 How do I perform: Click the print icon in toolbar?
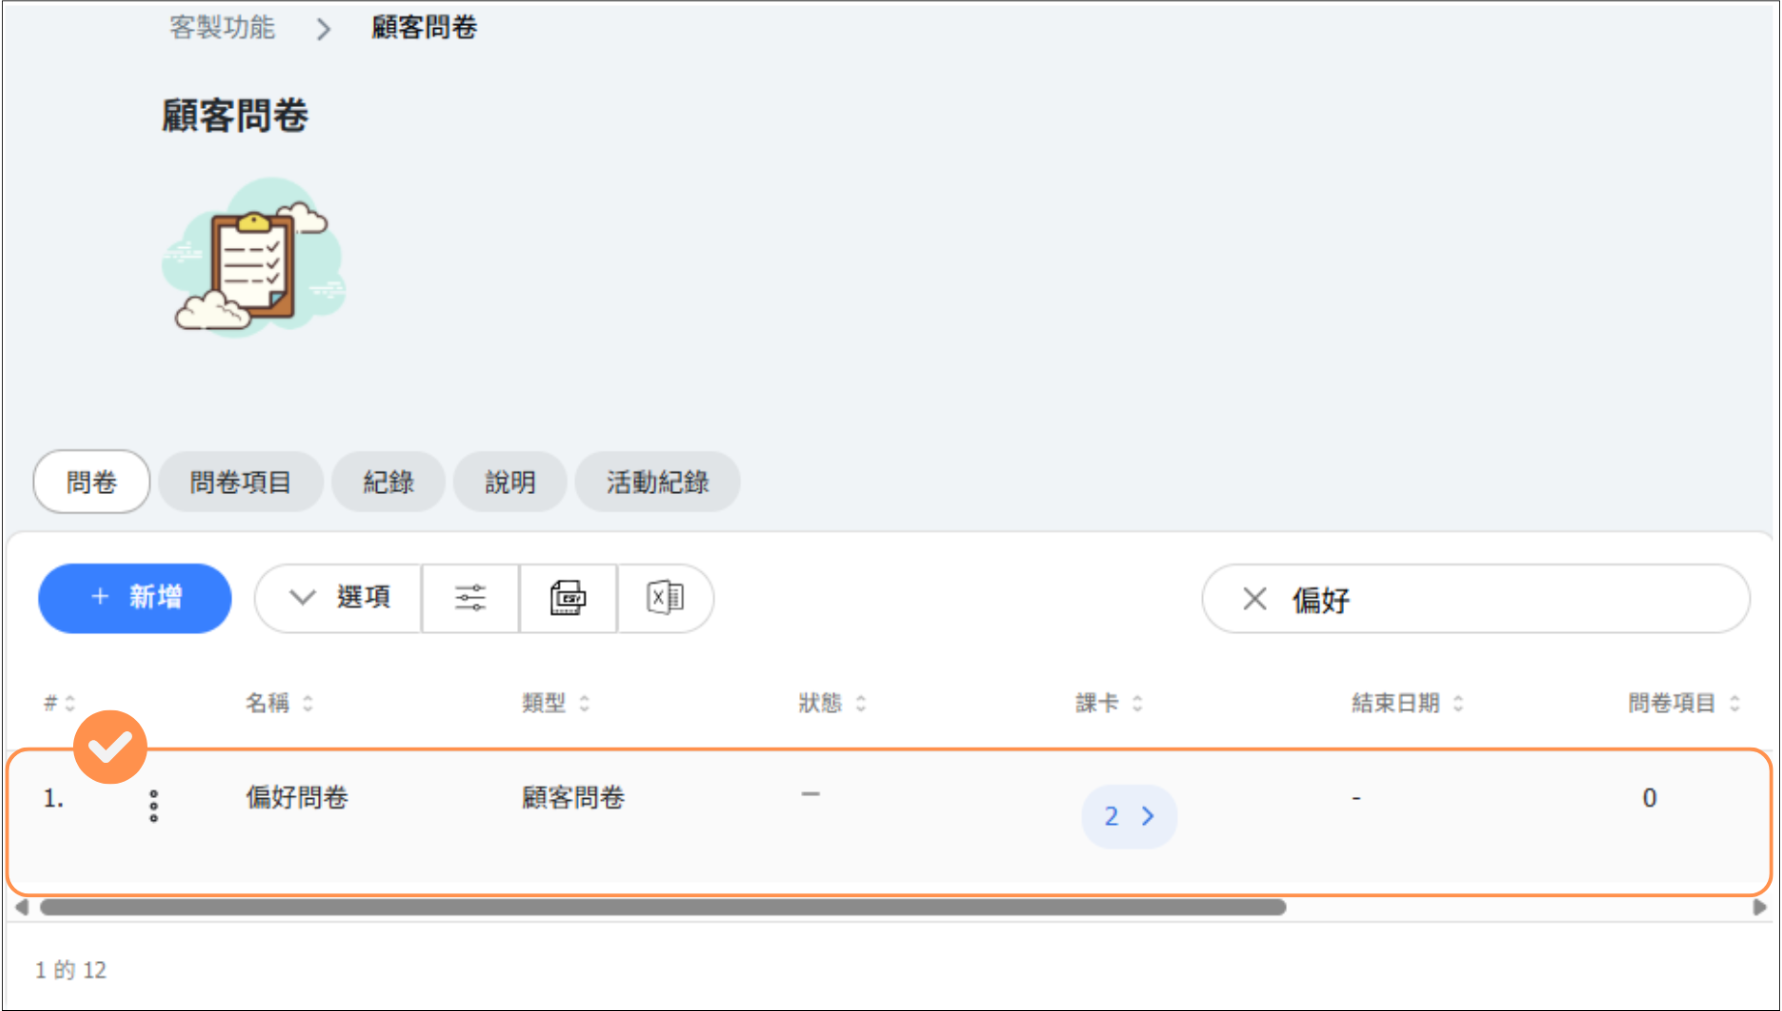[568, 598]
